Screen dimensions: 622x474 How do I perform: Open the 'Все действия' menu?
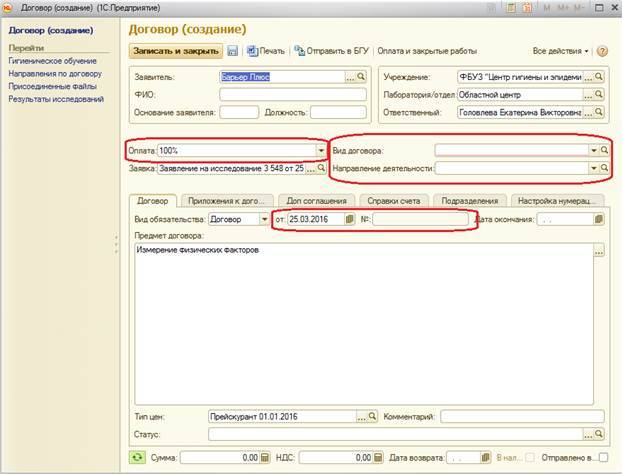[x=561, y=50]
